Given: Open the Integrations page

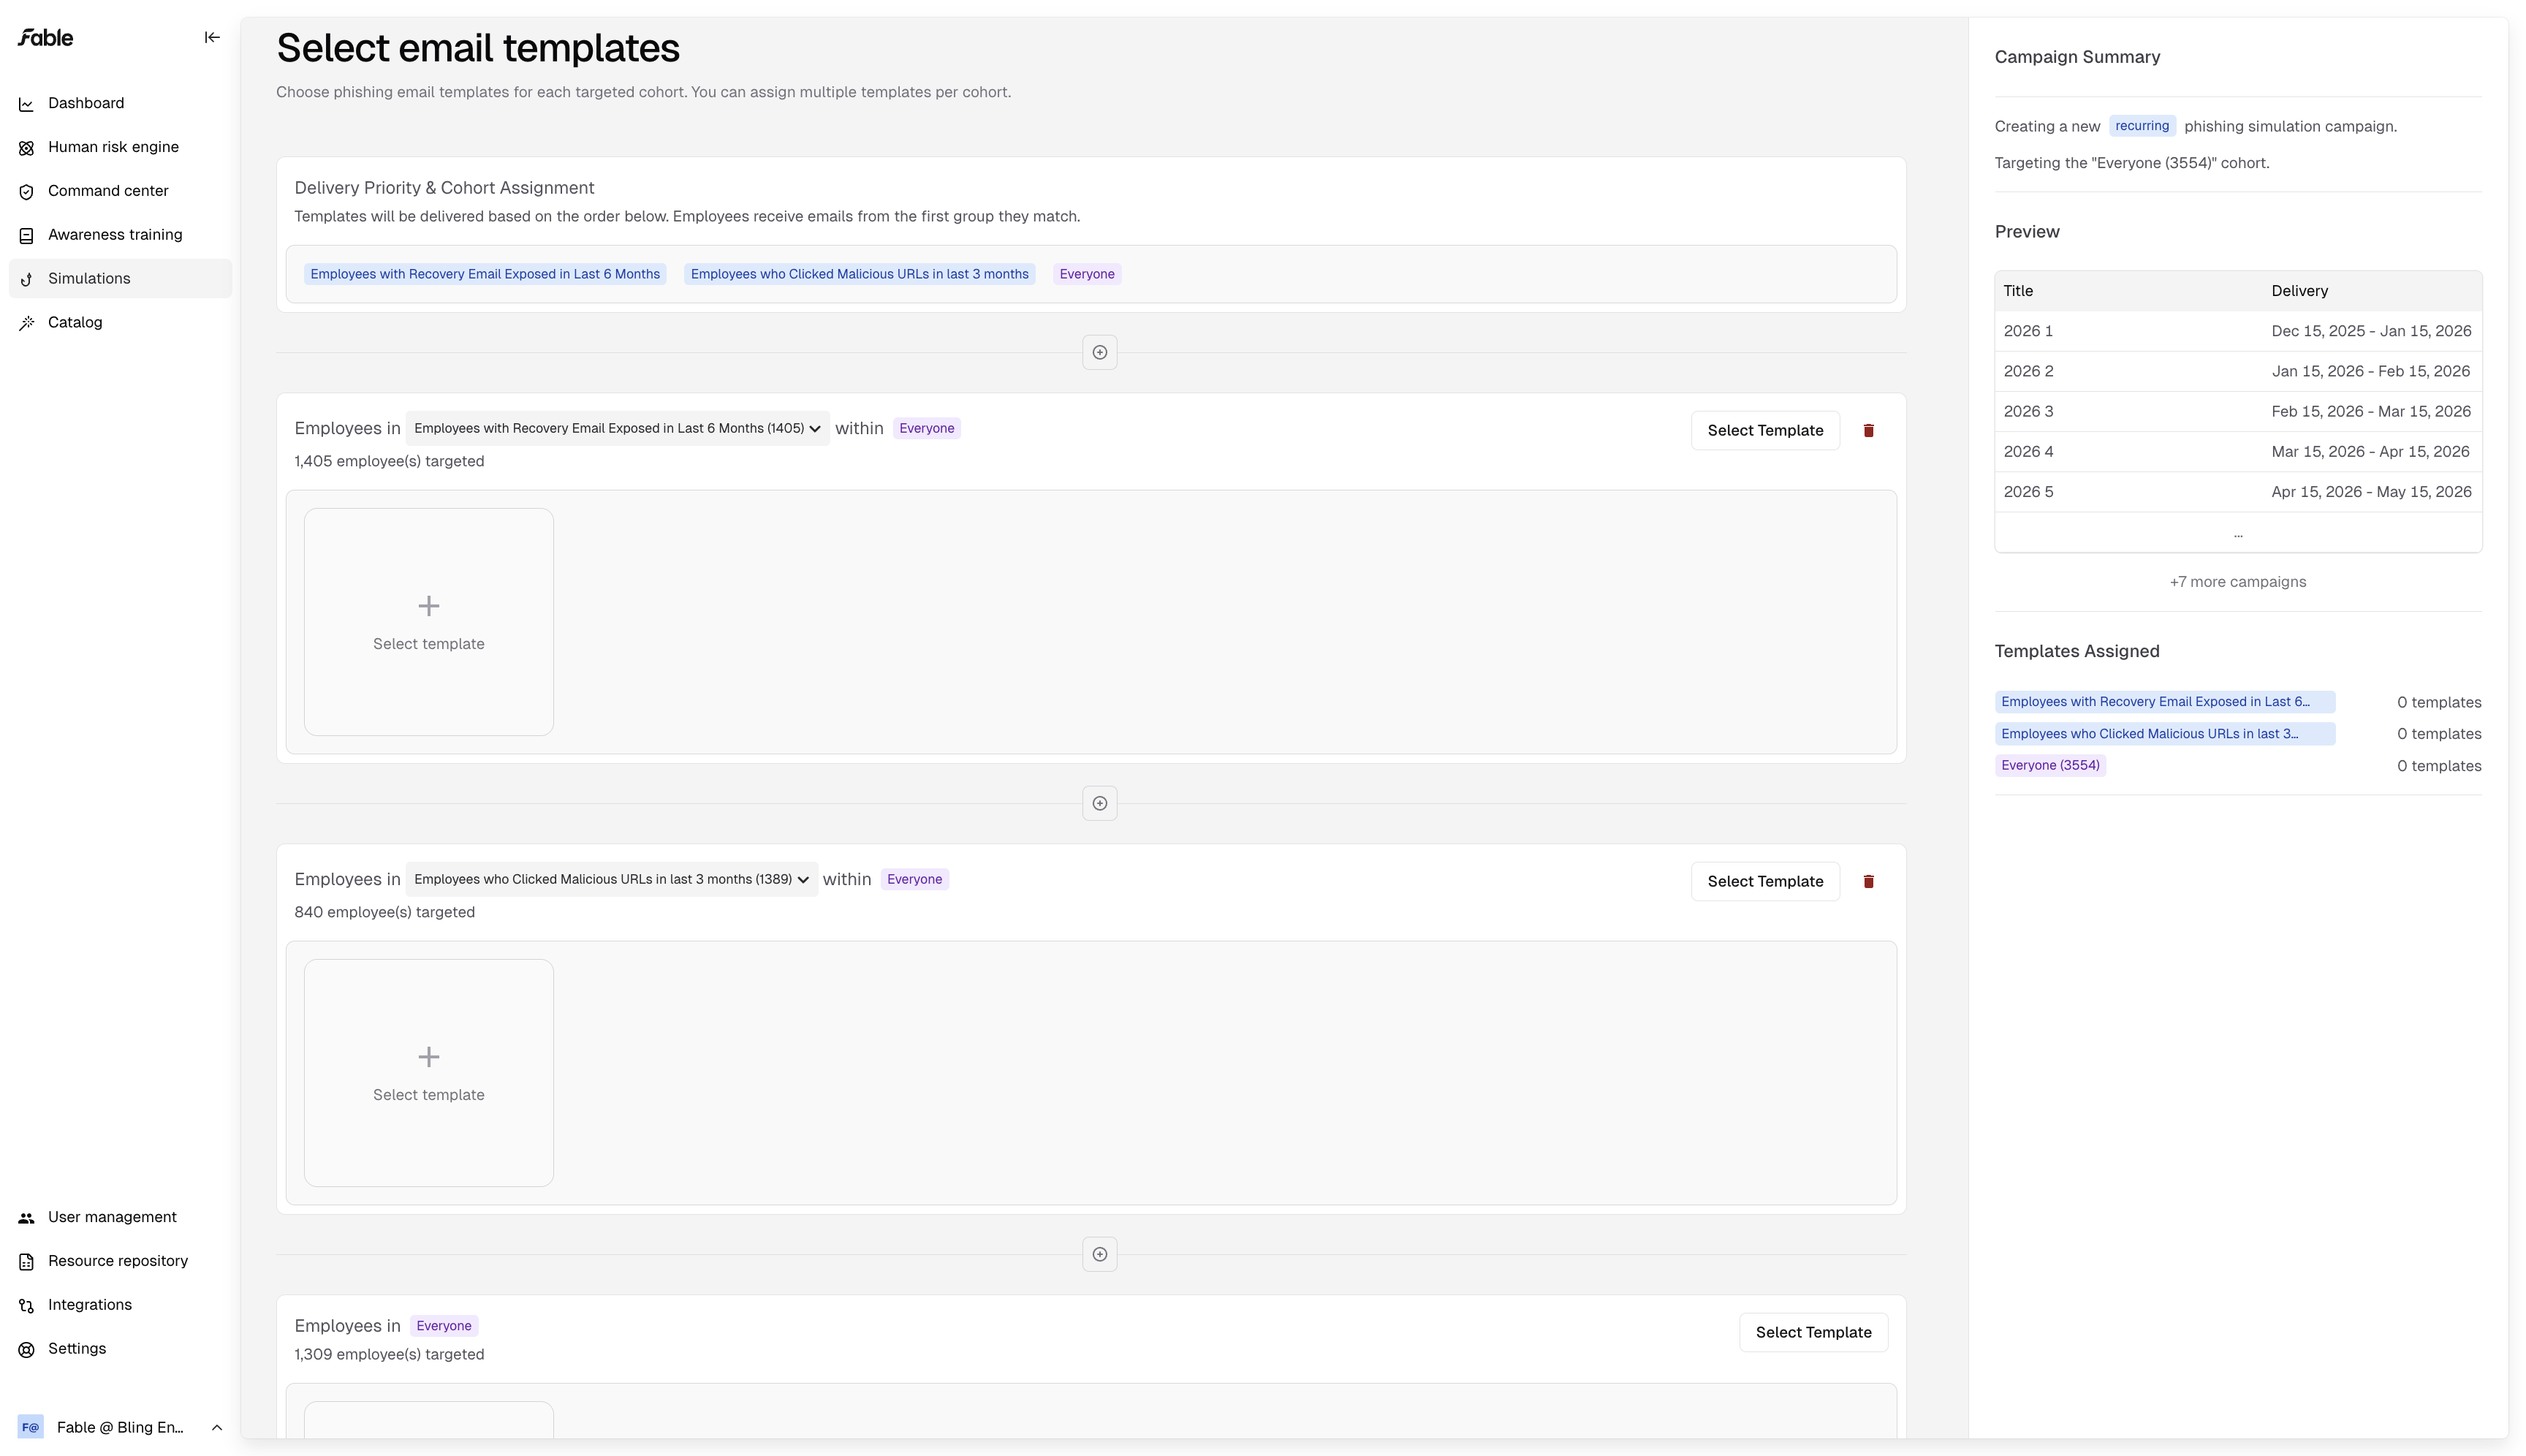Looking at the screenshot, I should point(90,1306).
